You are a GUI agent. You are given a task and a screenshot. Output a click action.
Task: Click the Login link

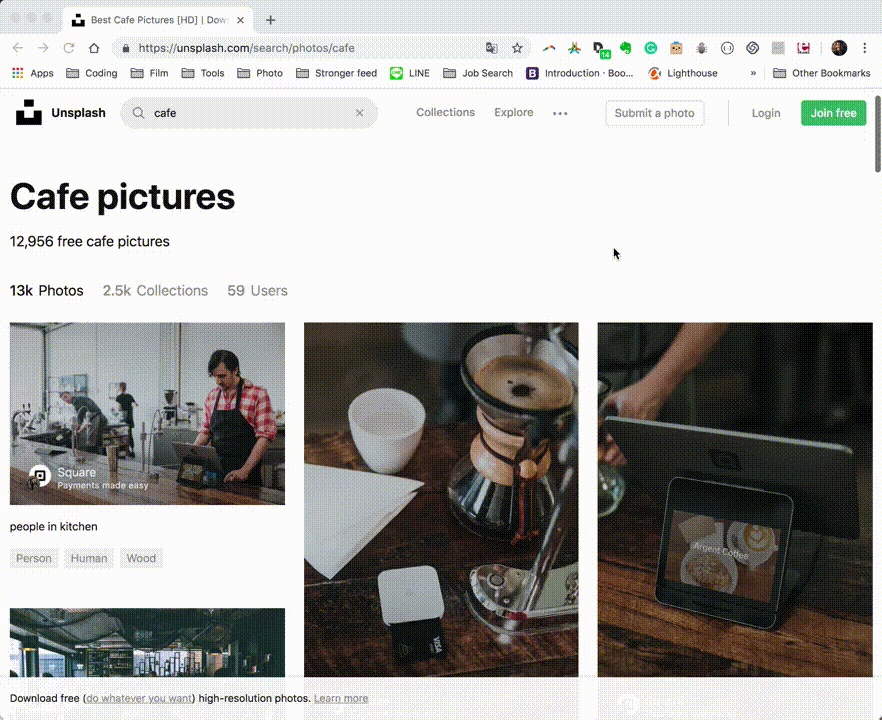click(x=766, y=113)
